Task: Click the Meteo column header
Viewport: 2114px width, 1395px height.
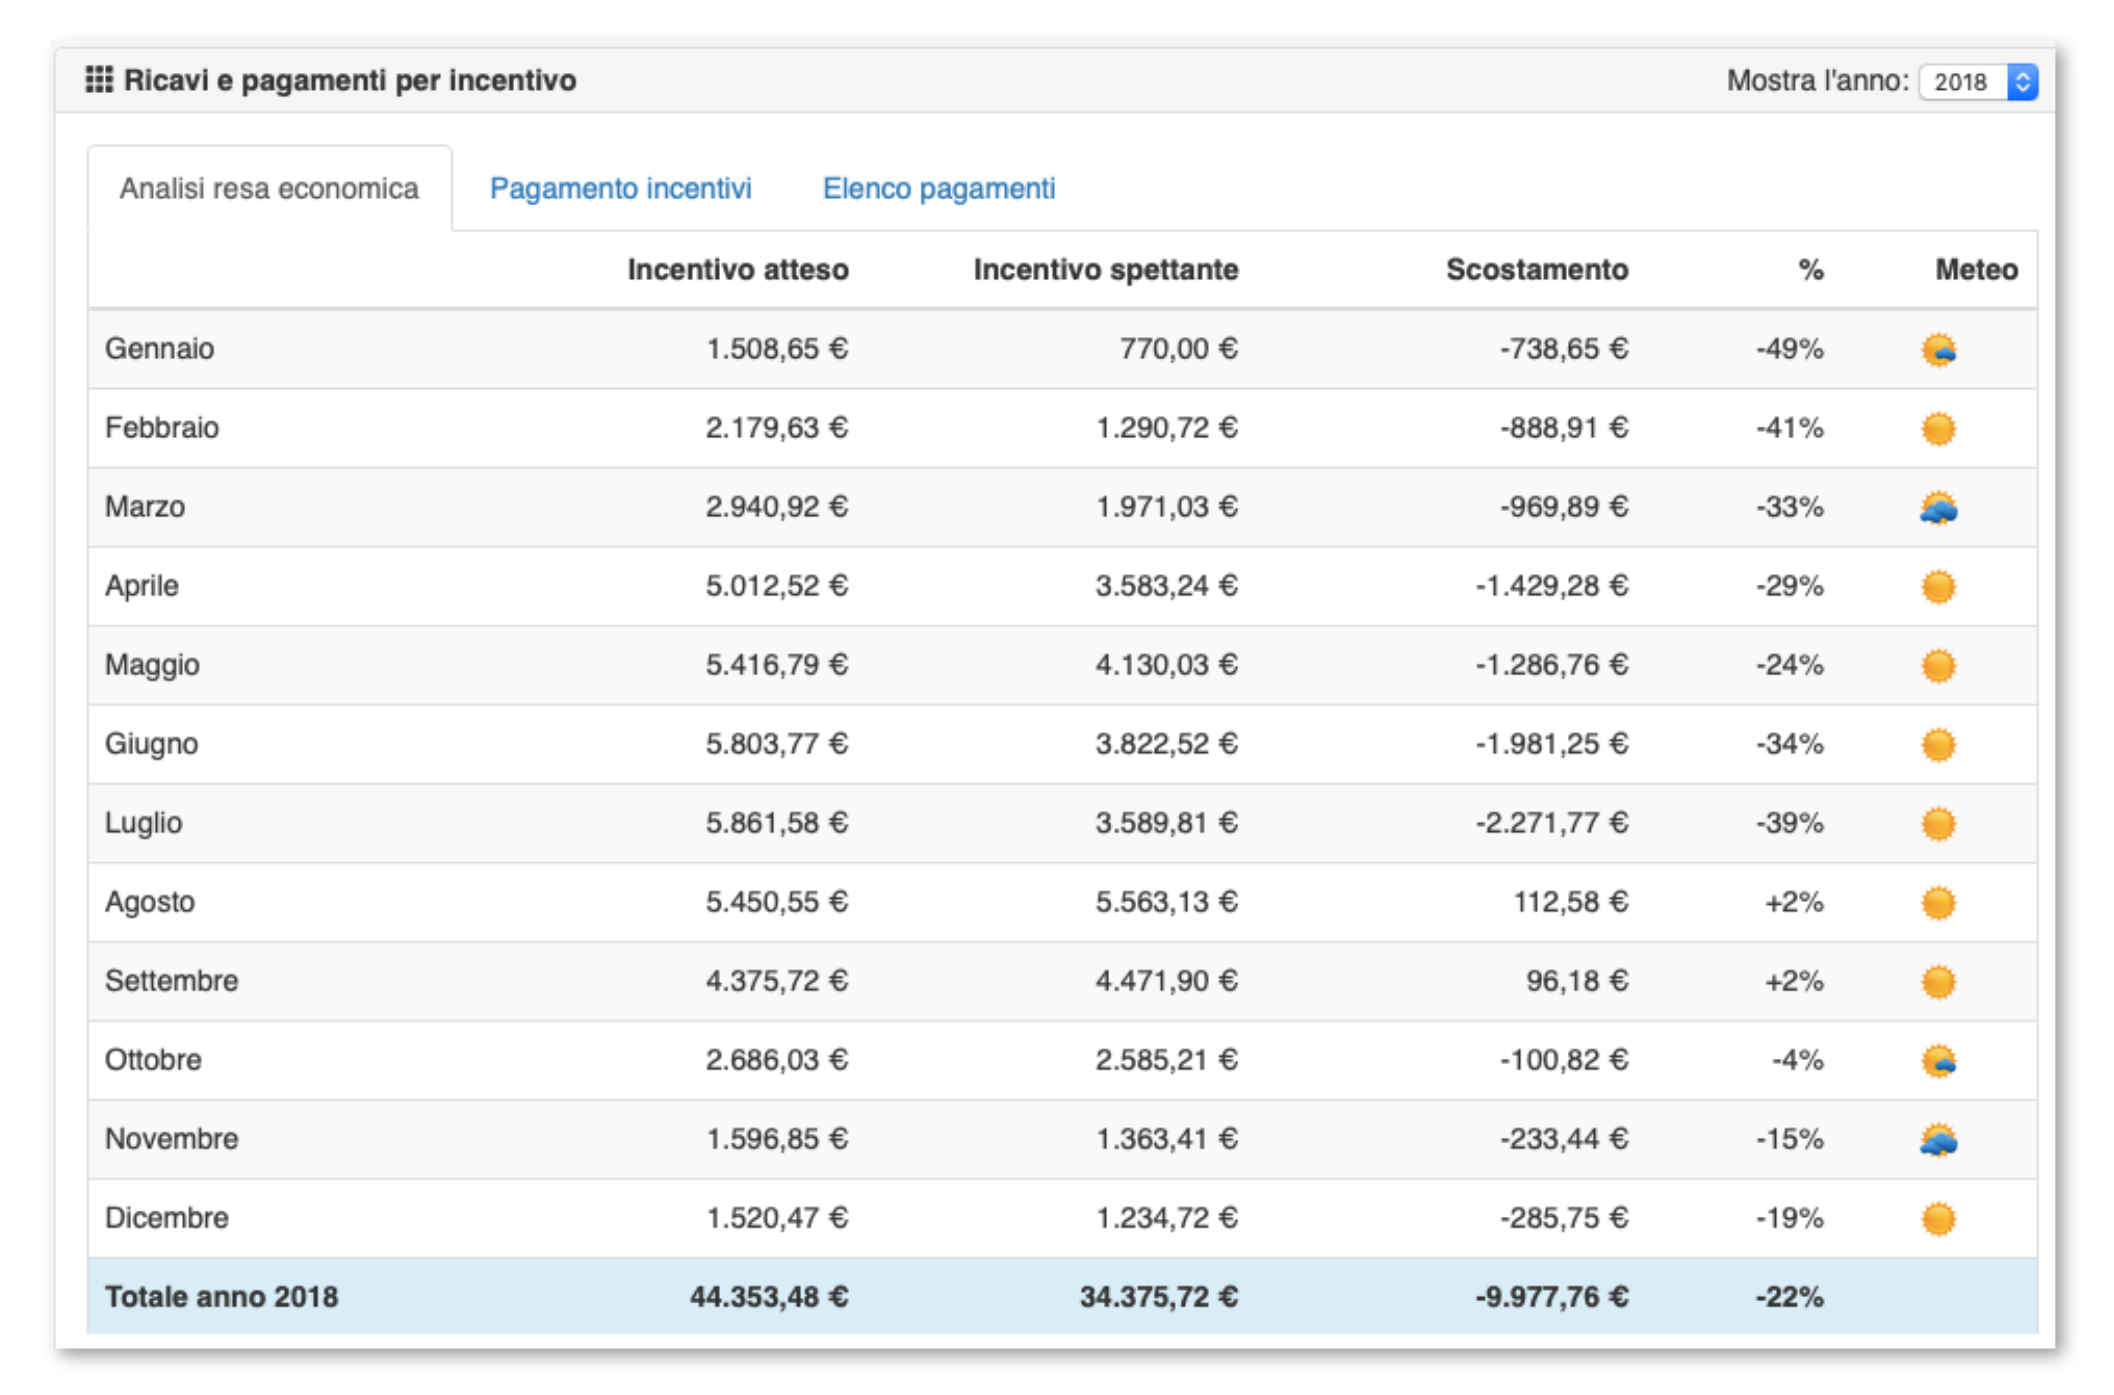Action: point(1976,269)
